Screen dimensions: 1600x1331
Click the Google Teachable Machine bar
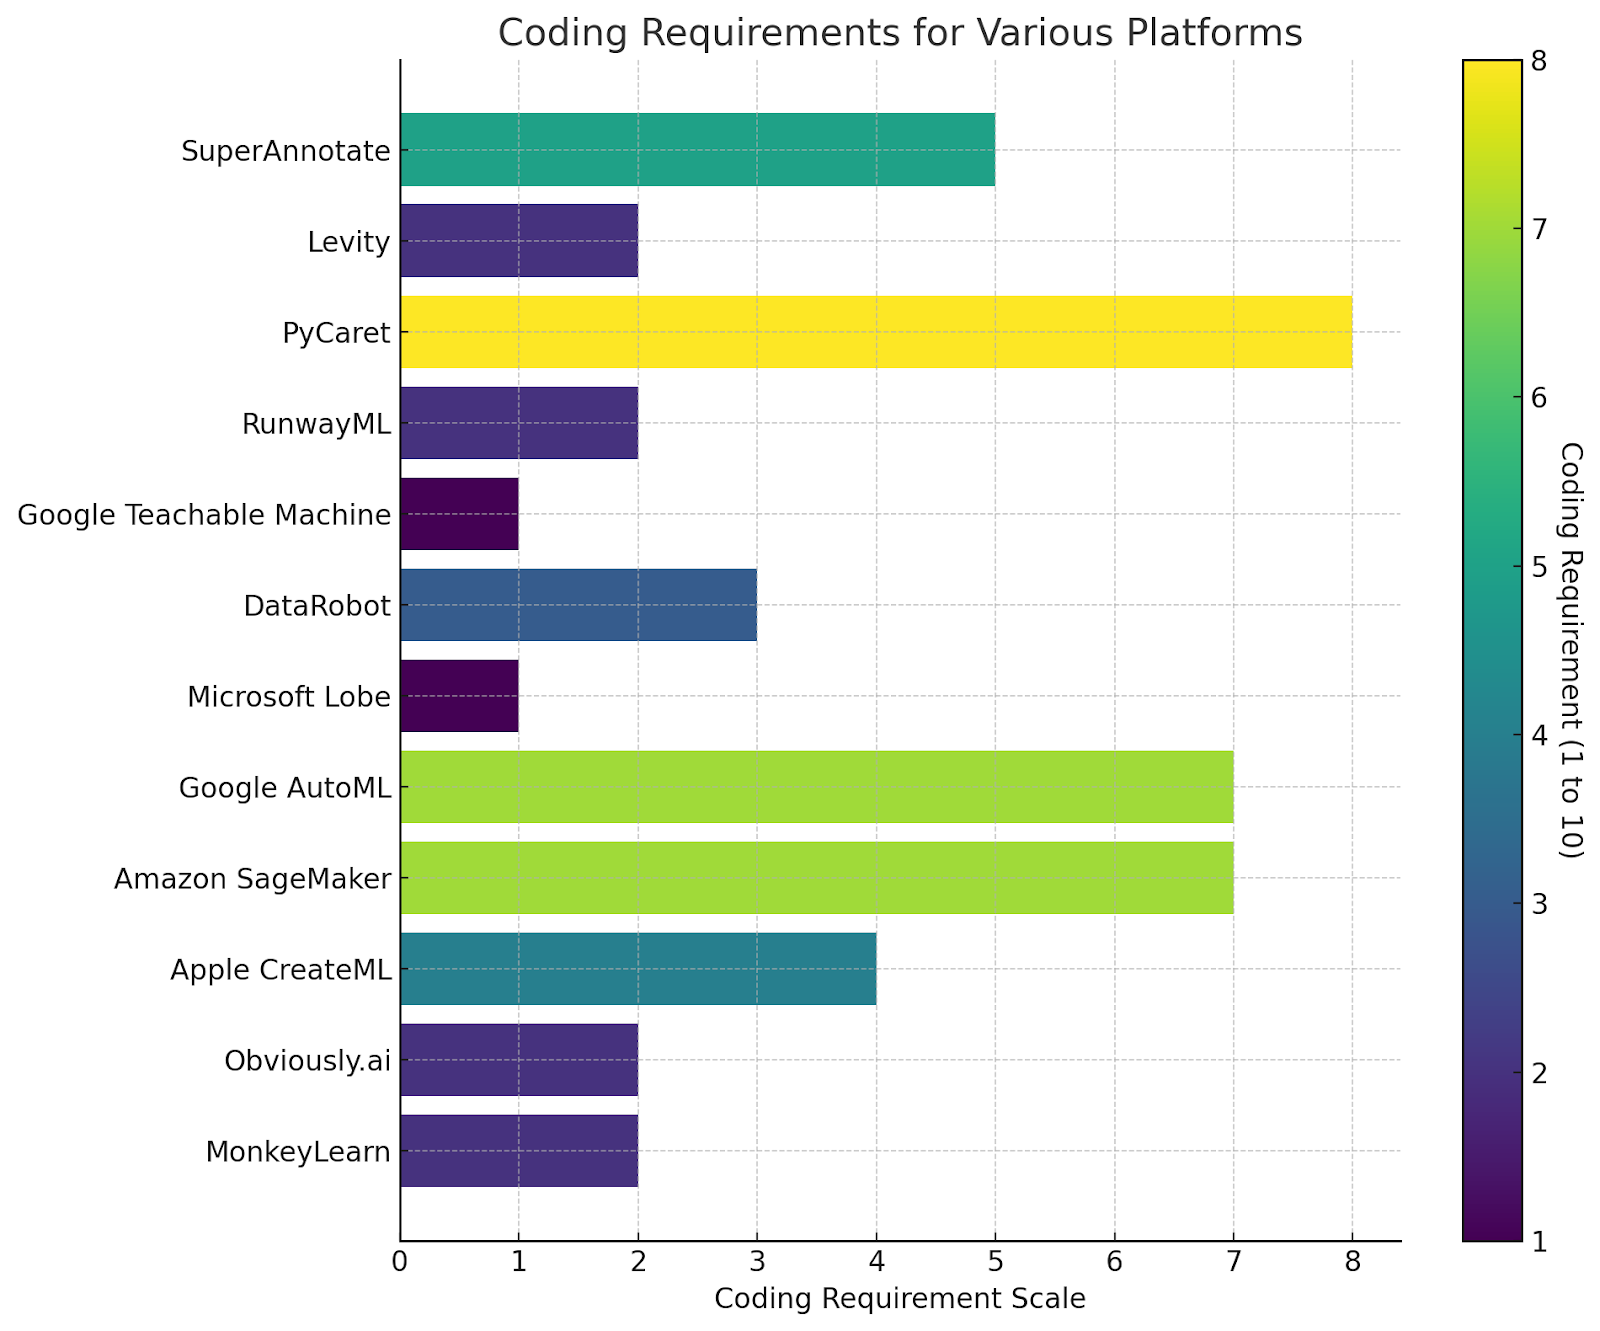pyautogui.click(x=460, y=514)
